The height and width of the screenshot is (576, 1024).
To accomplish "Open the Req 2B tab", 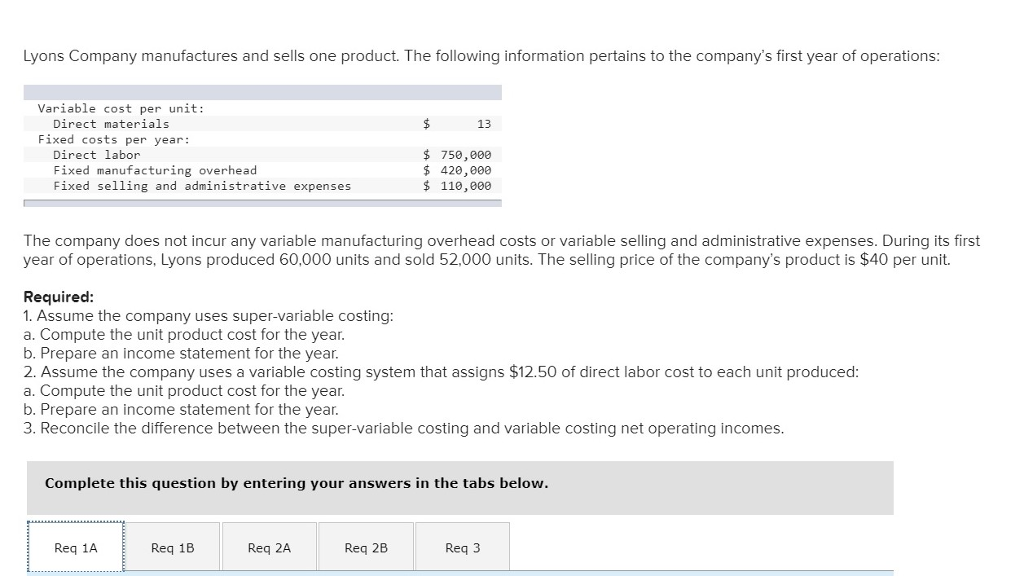I will pyautogui.click(x=364, y=547).
